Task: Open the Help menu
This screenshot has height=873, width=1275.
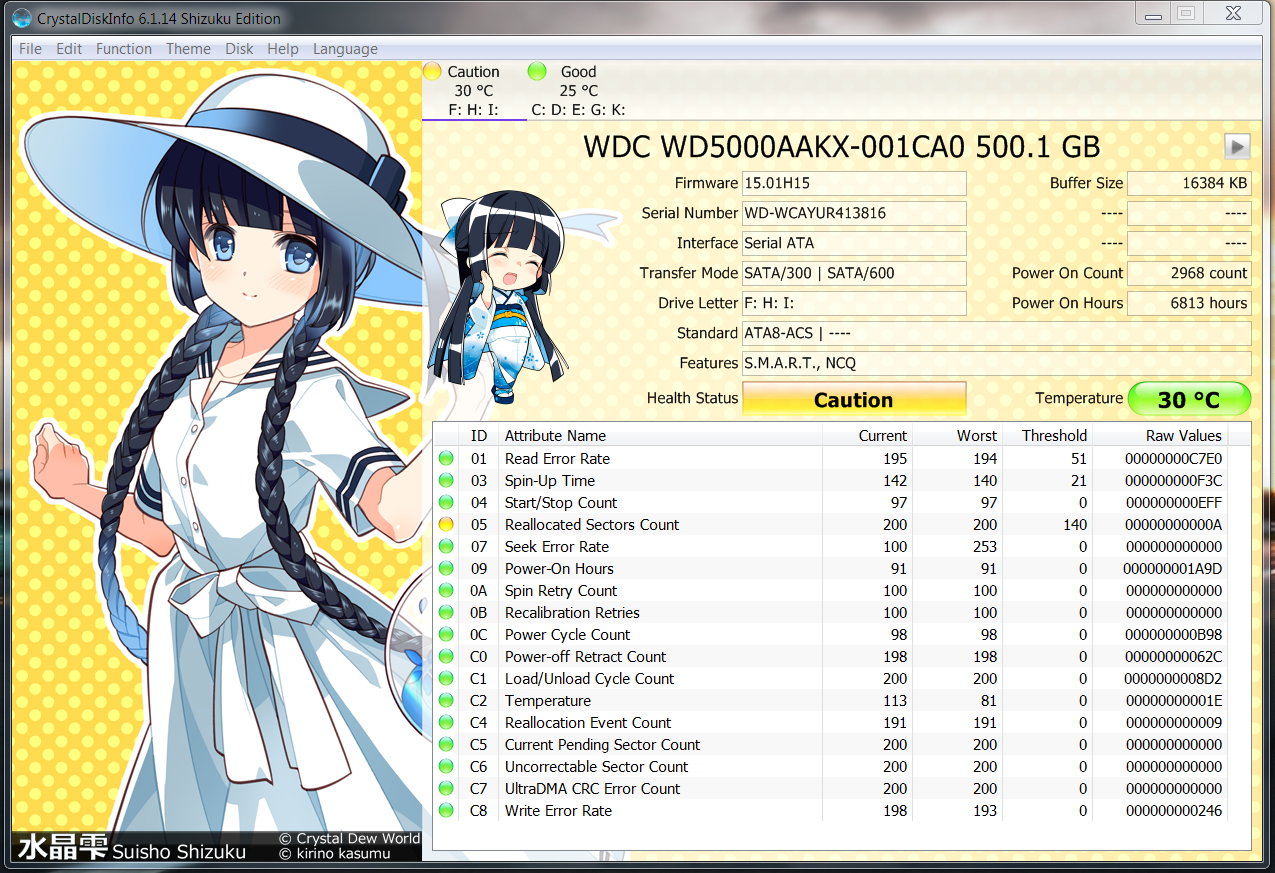Action: [283, 49]
